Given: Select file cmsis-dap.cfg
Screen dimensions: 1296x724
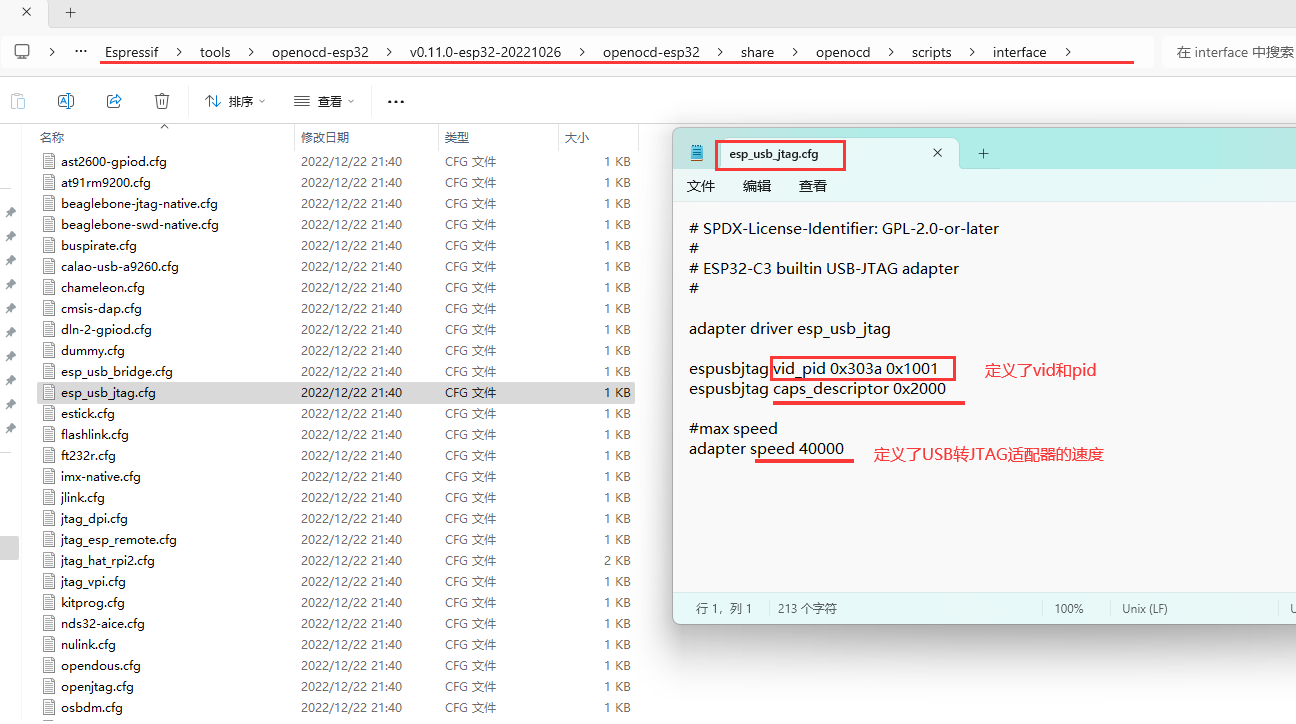Looking at the screenshot, I should coord(101,308).
